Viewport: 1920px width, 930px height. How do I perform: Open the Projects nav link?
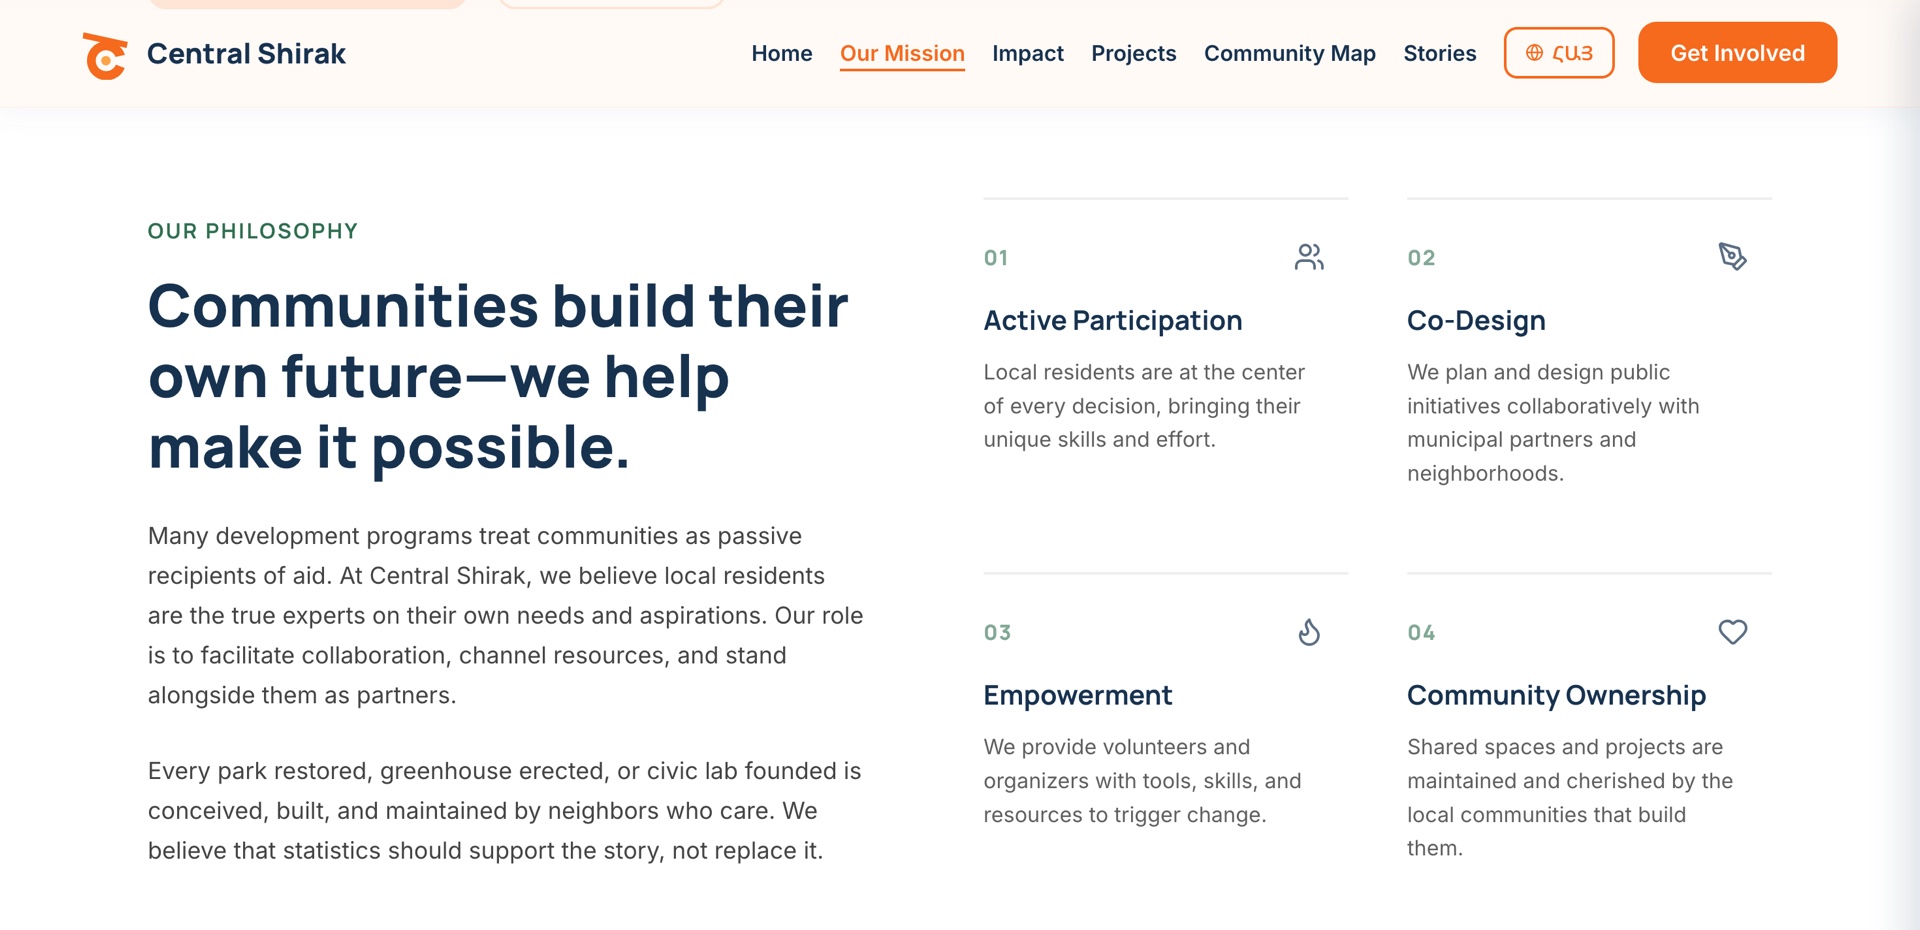click(1134, 53)
